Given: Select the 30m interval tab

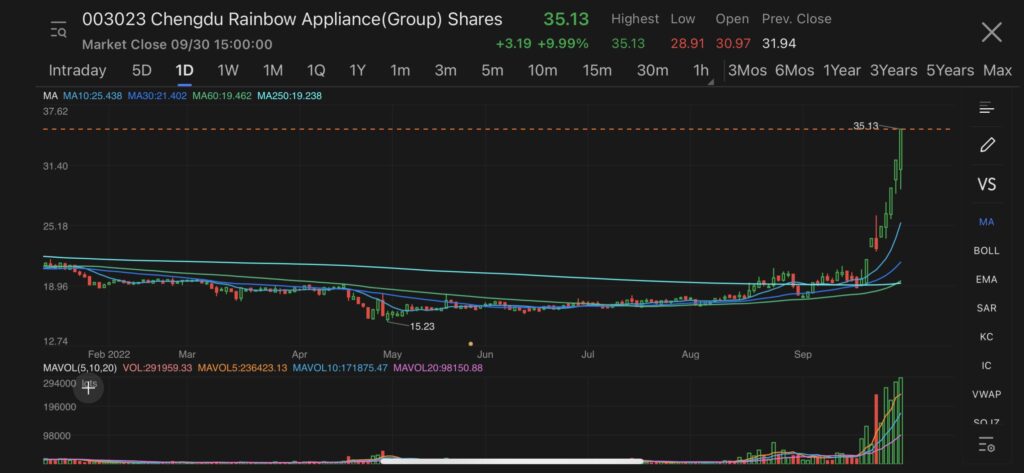Looking at the screenshot, I should (652, 71).
